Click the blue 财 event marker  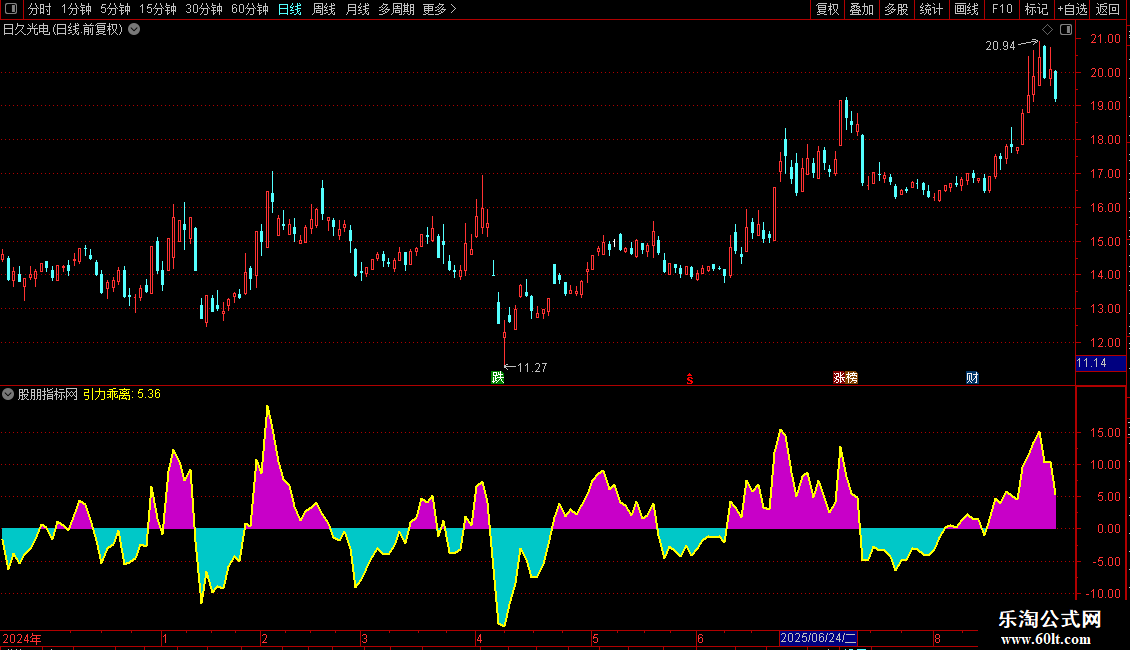[972, 378]
